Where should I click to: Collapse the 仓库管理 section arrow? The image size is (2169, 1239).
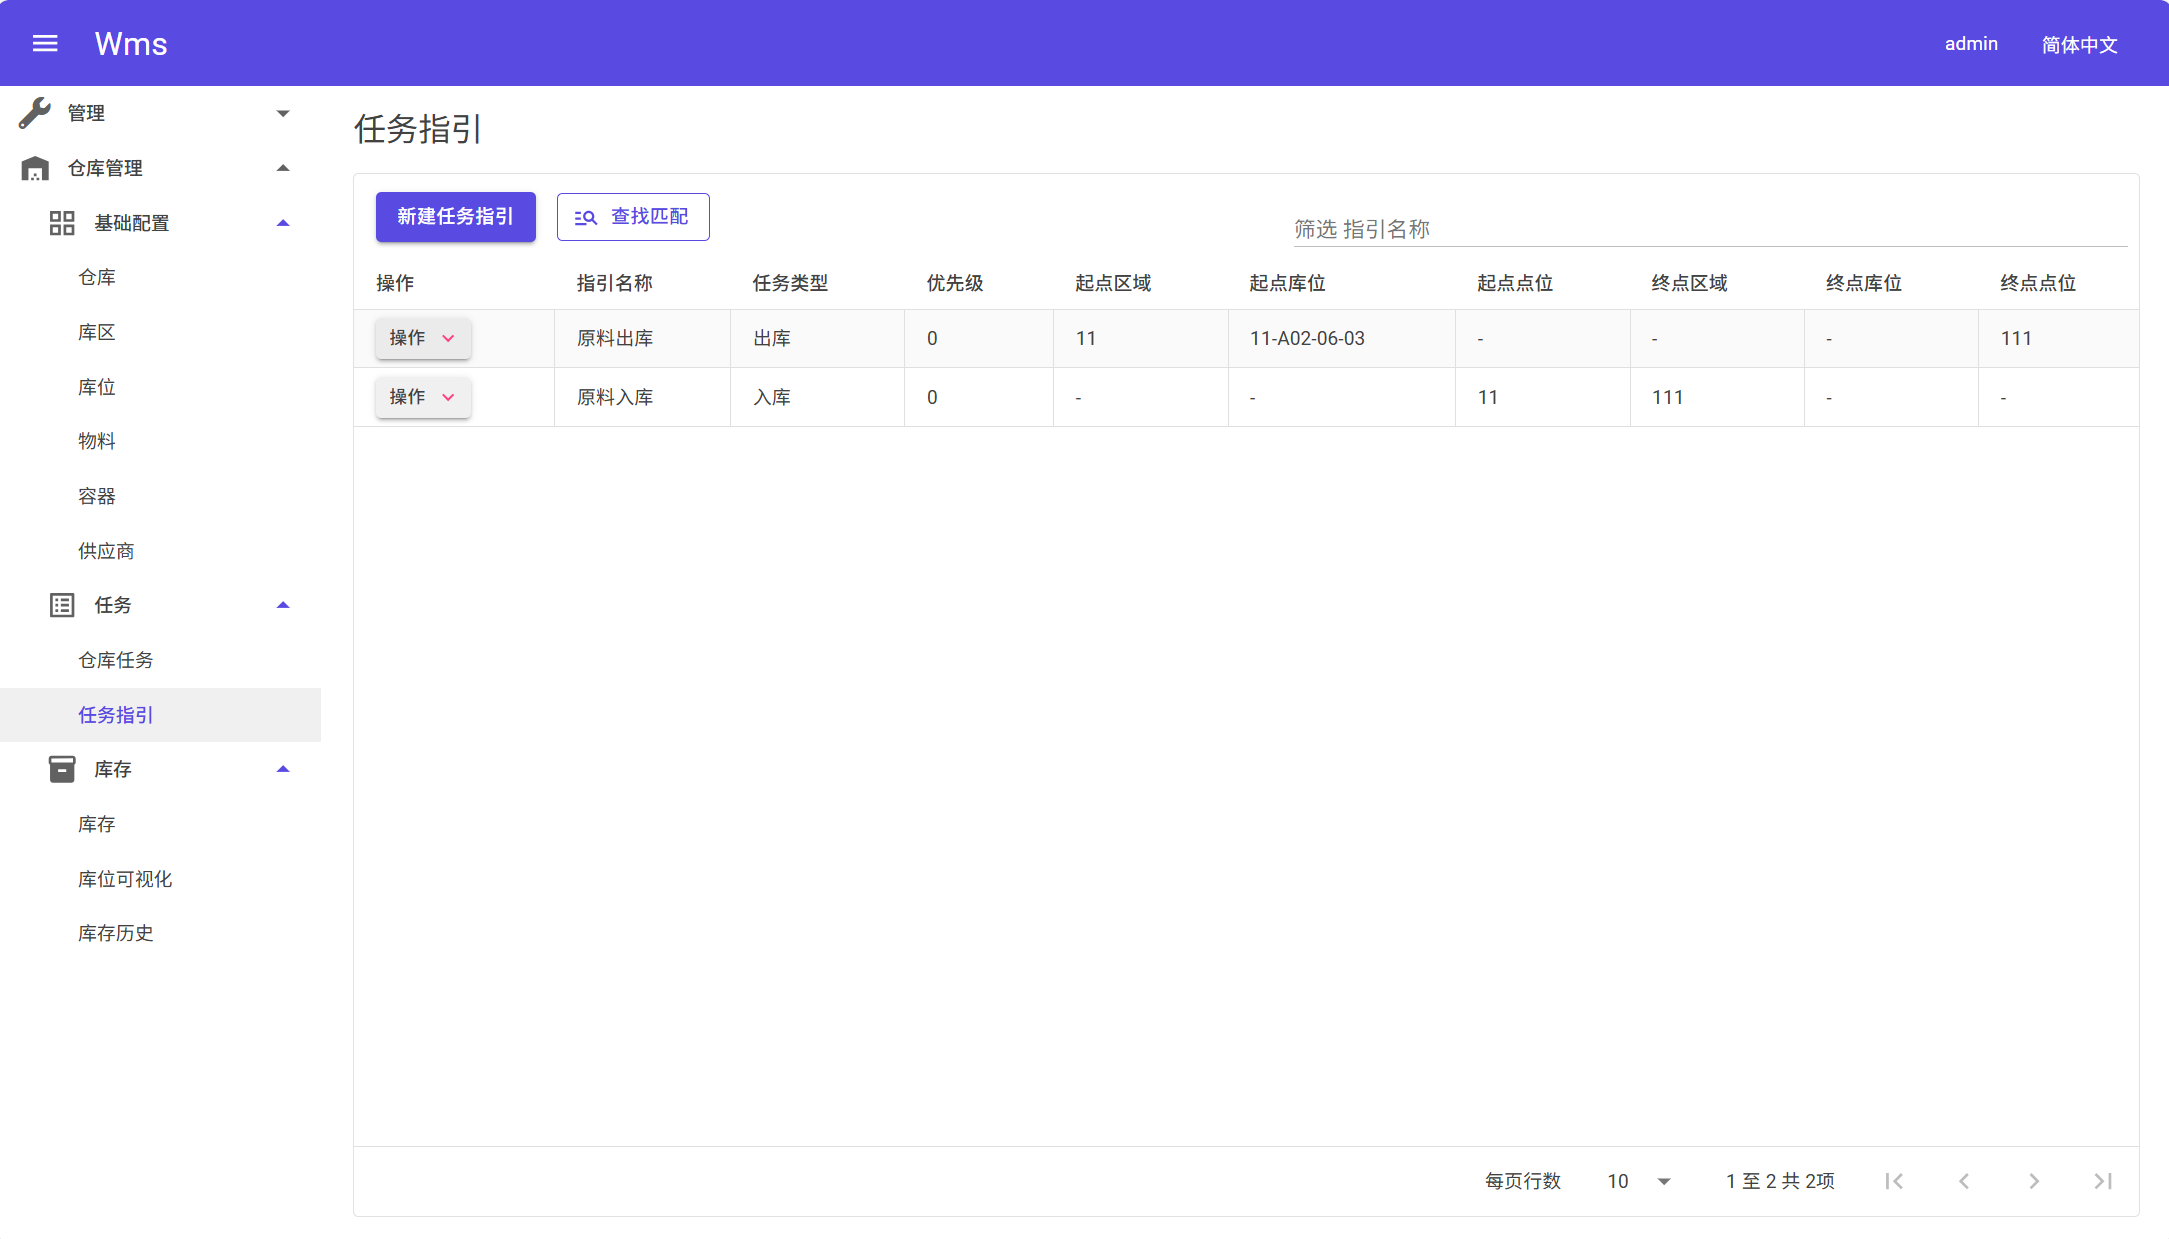coord(283,168)
